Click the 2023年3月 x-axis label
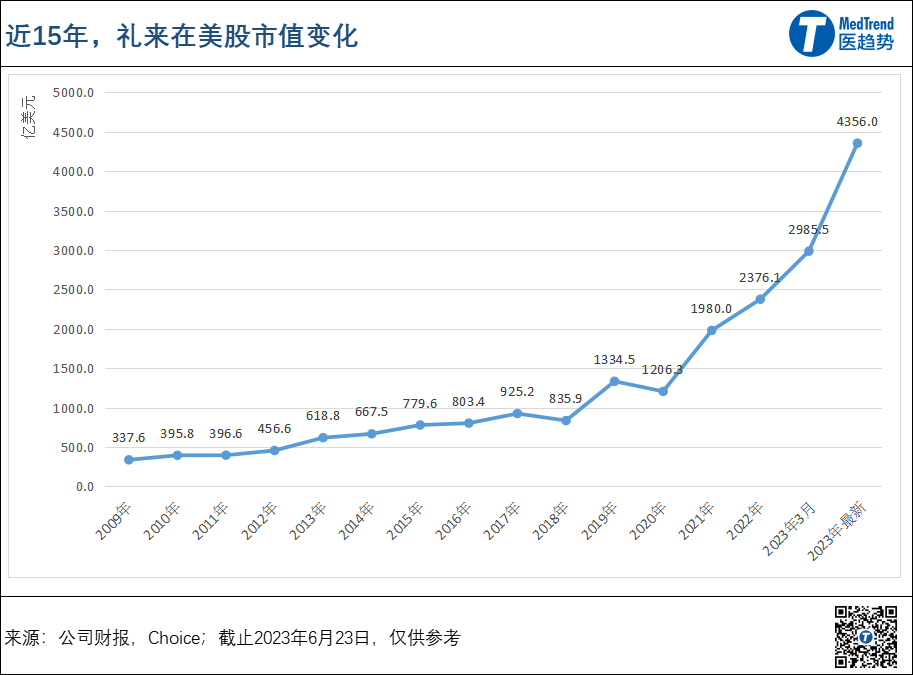Viewport: 913px width, 675px height. pyautogui.click(x=789, y=528)
